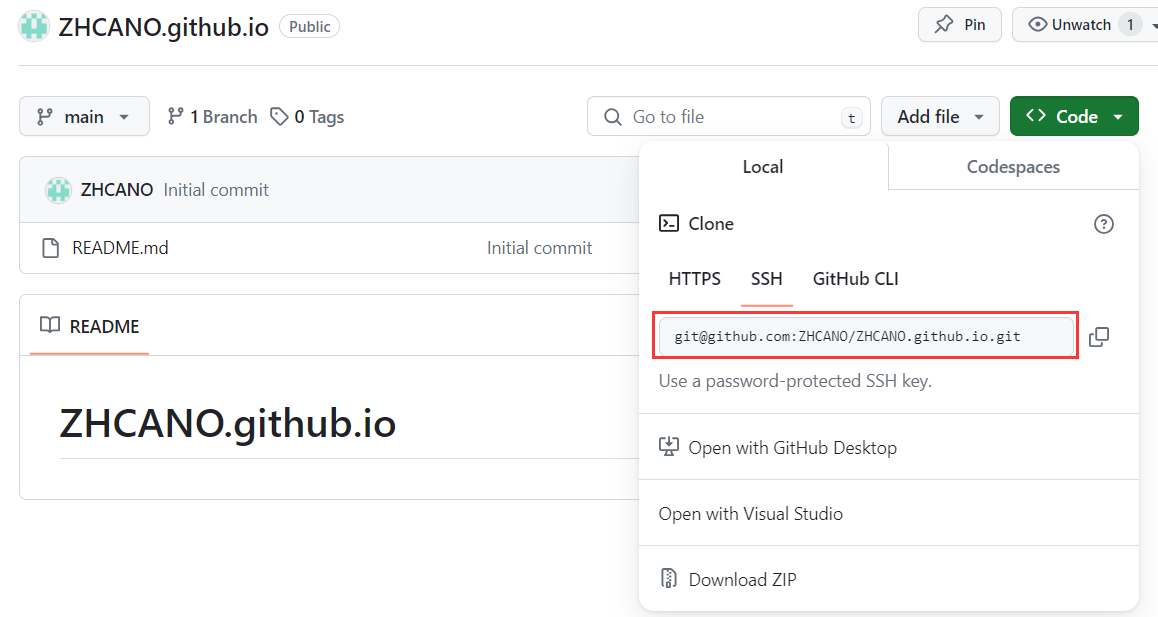Screen dimensions: 1158x617
Task: Select the GitHub CLI clone option
Action: (x=855, y=279)
